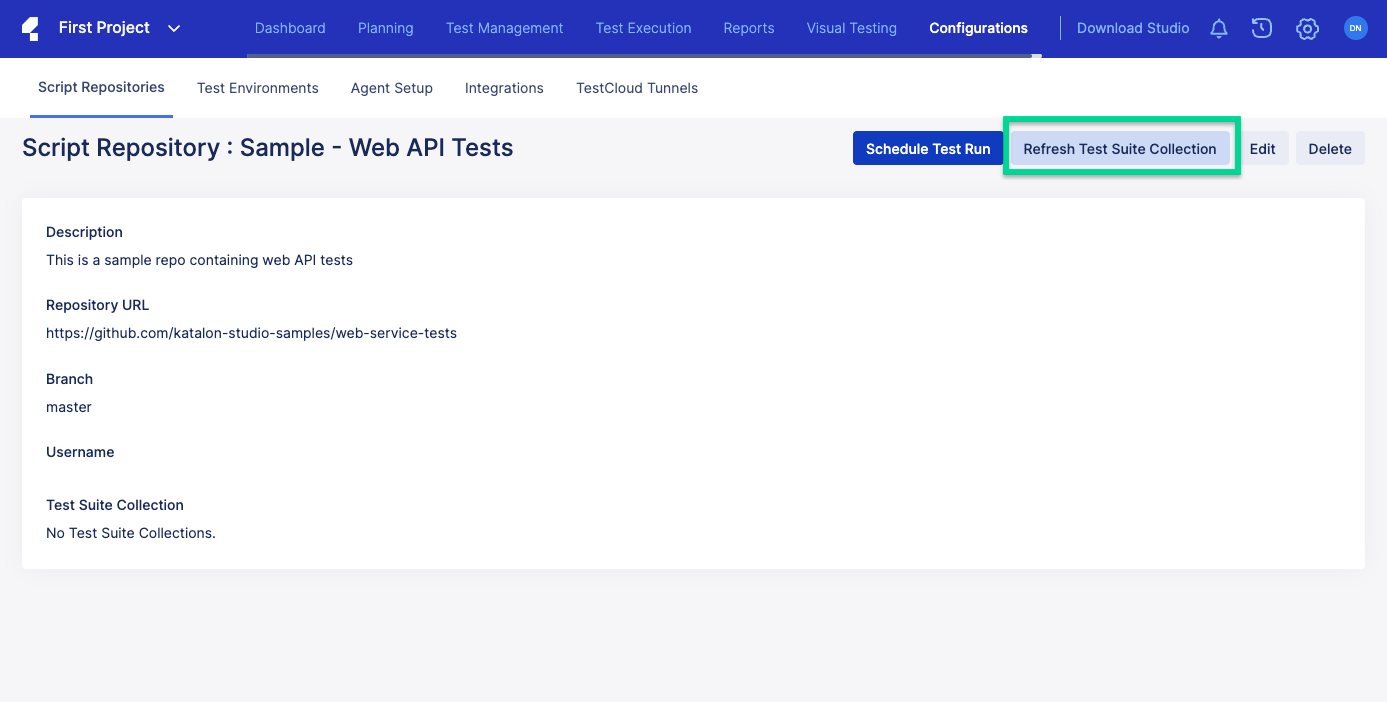Select the Planning menu item

385,28
